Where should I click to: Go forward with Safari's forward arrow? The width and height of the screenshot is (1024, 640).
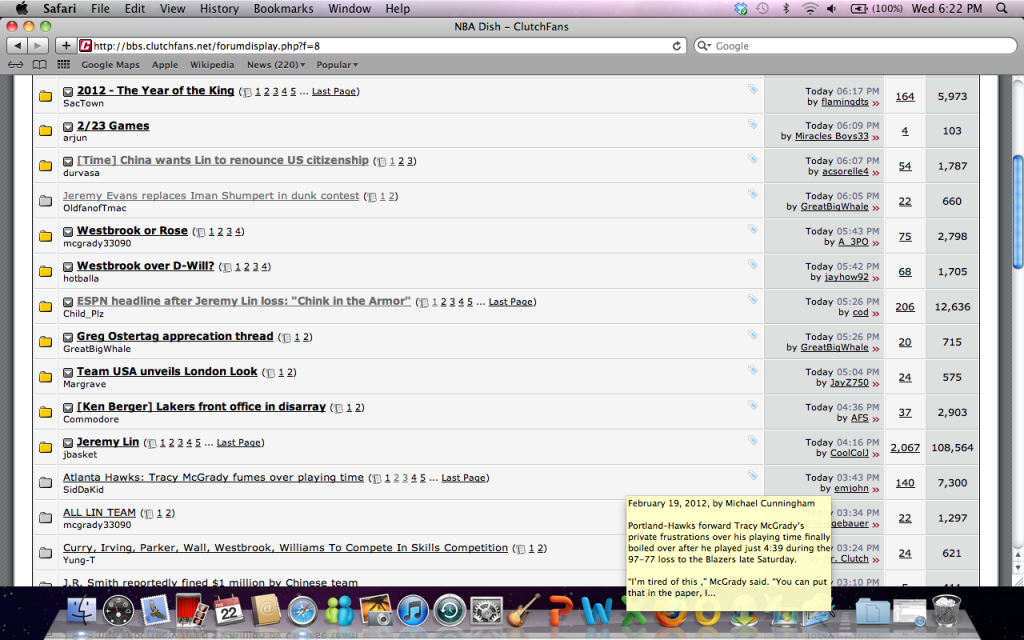(38, 46)
